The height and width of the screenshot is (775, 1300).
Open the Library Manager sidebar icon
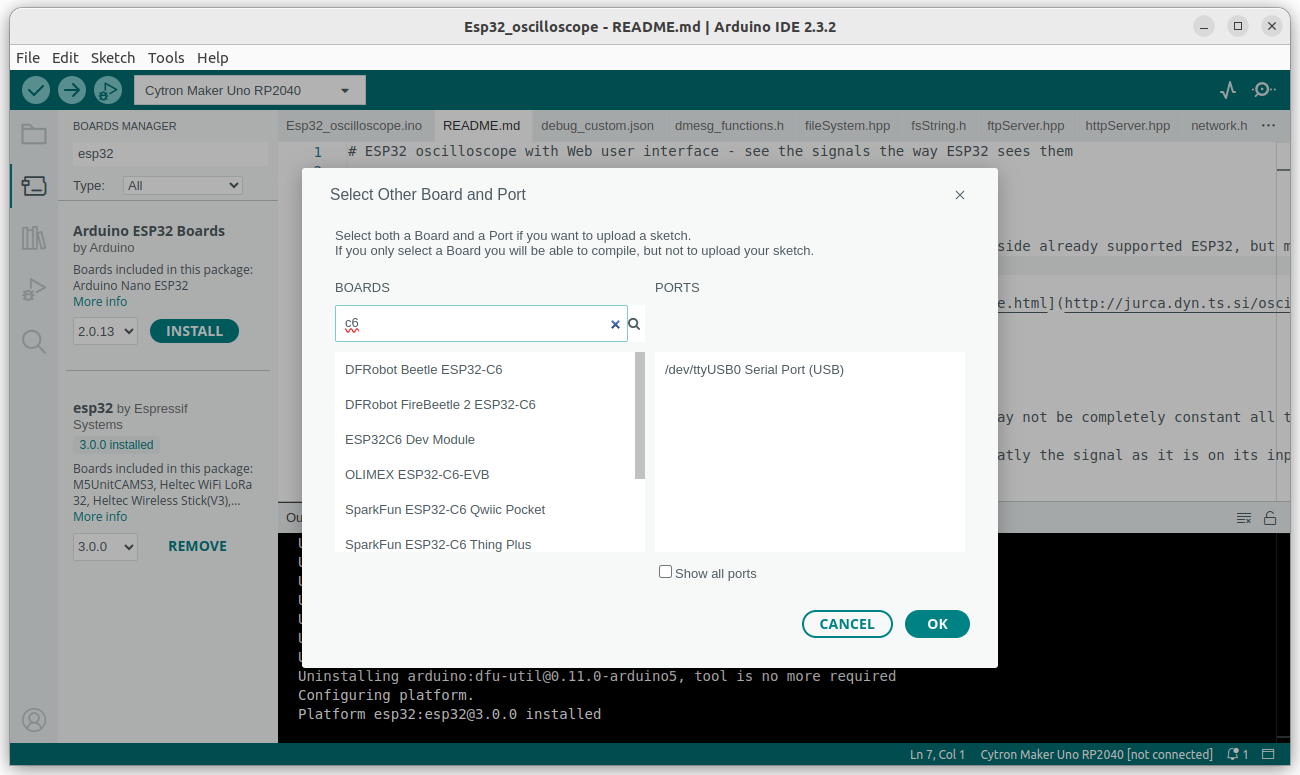click(34, 238)
